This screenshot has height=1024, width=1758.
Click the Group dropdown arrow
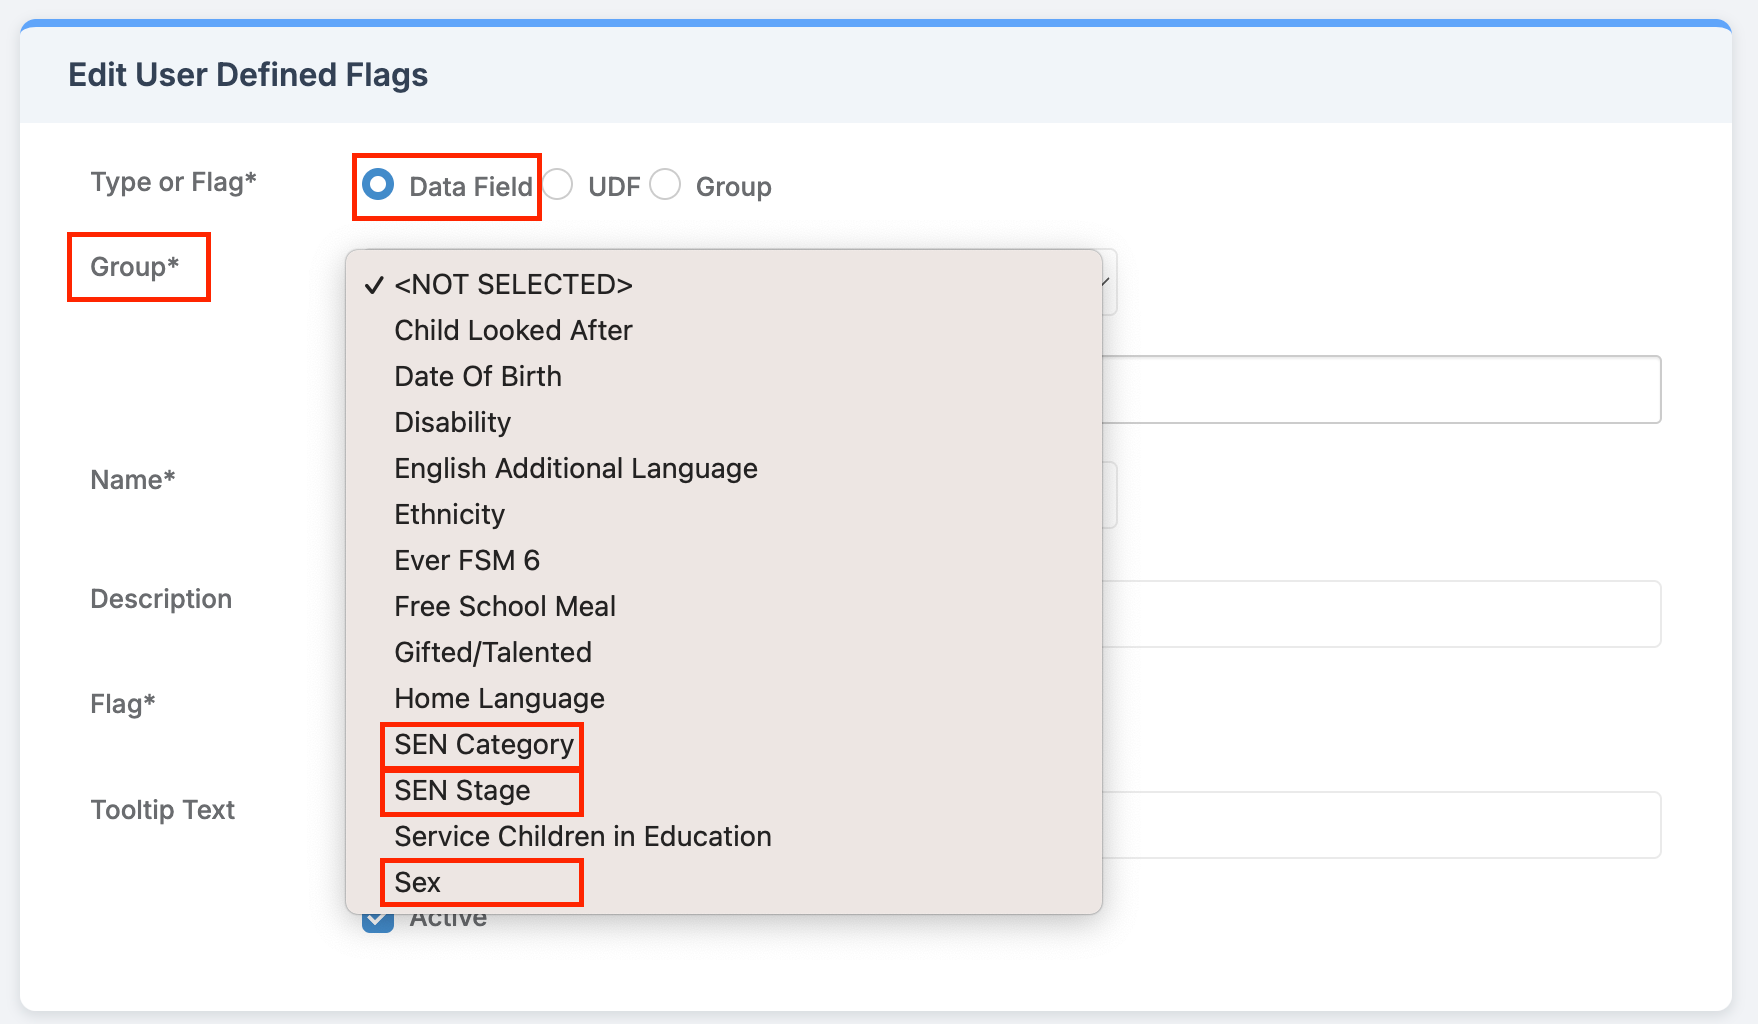[x=1107, y=282]
